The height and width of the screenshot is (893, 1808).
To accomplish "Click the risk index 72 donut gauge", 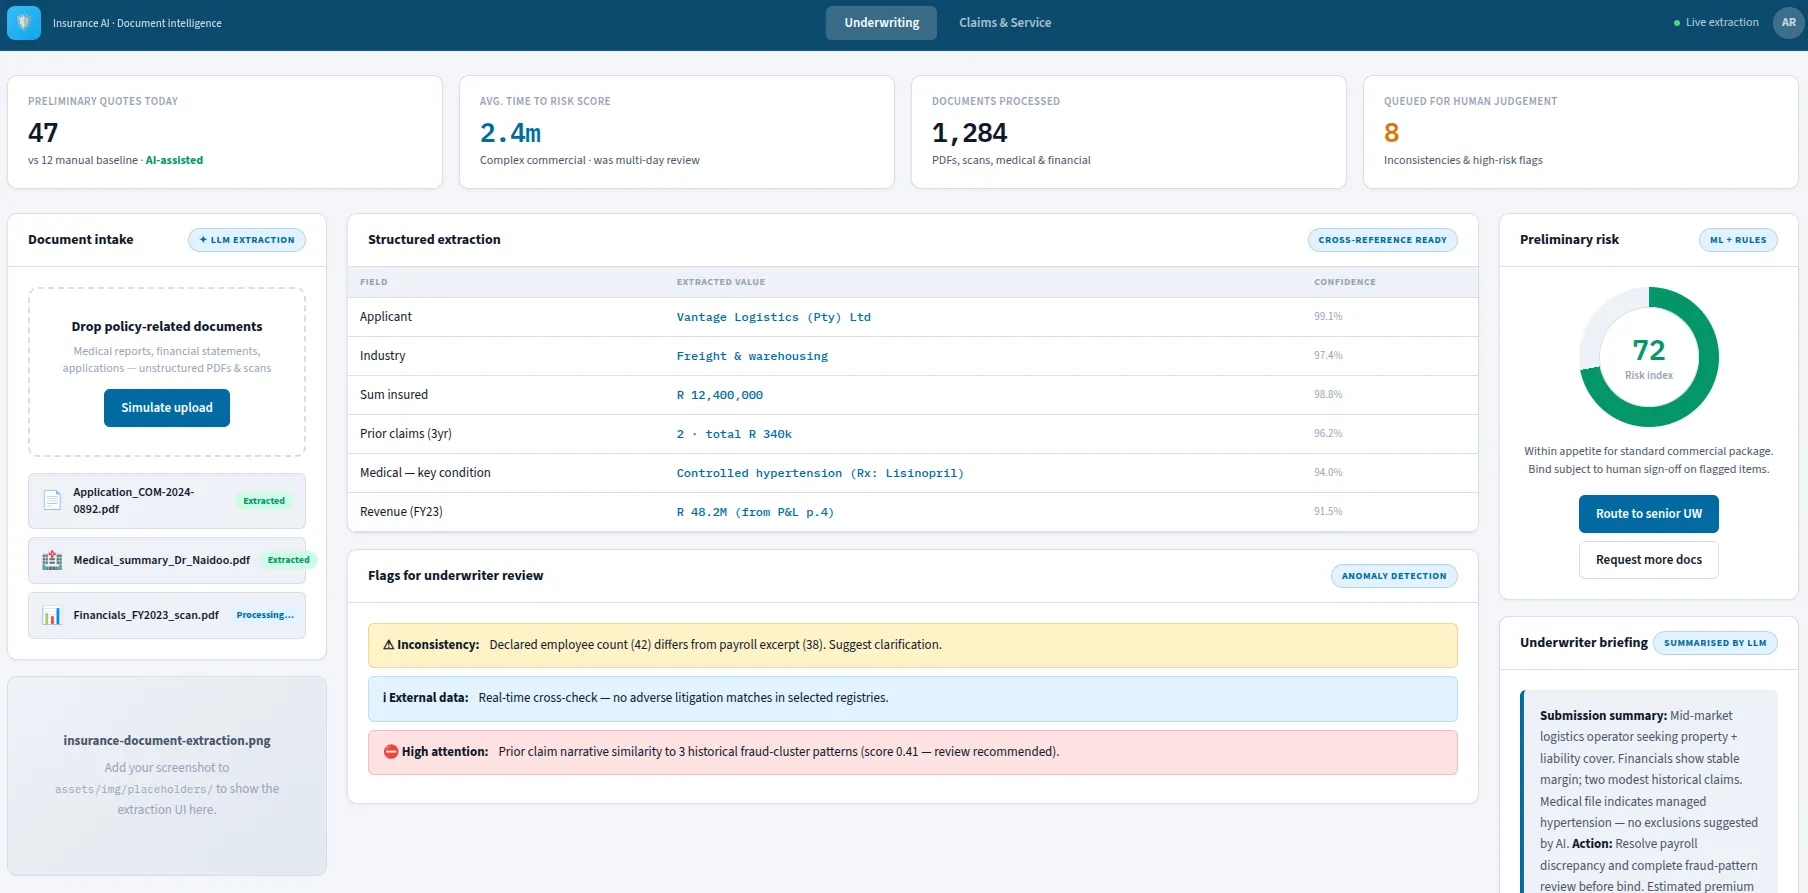I will pos(1649,357).
